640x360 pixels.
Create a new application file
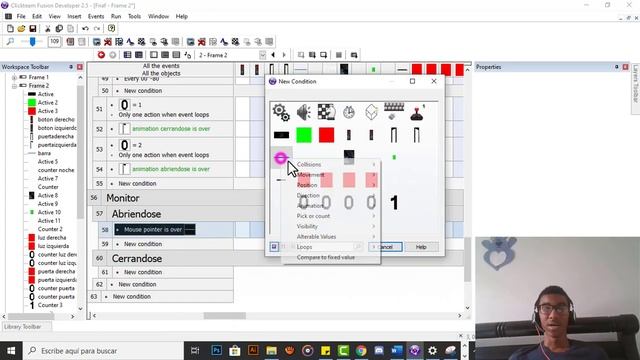click(10, 29)
